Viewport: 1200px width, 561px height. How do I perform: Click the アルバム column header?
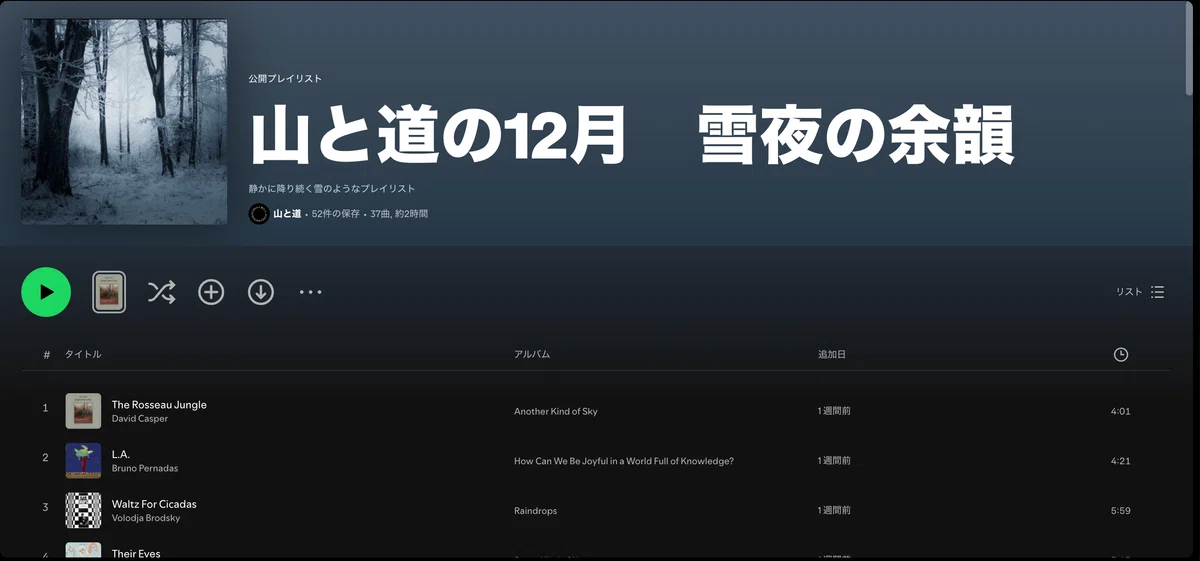(x=532, y=354)
